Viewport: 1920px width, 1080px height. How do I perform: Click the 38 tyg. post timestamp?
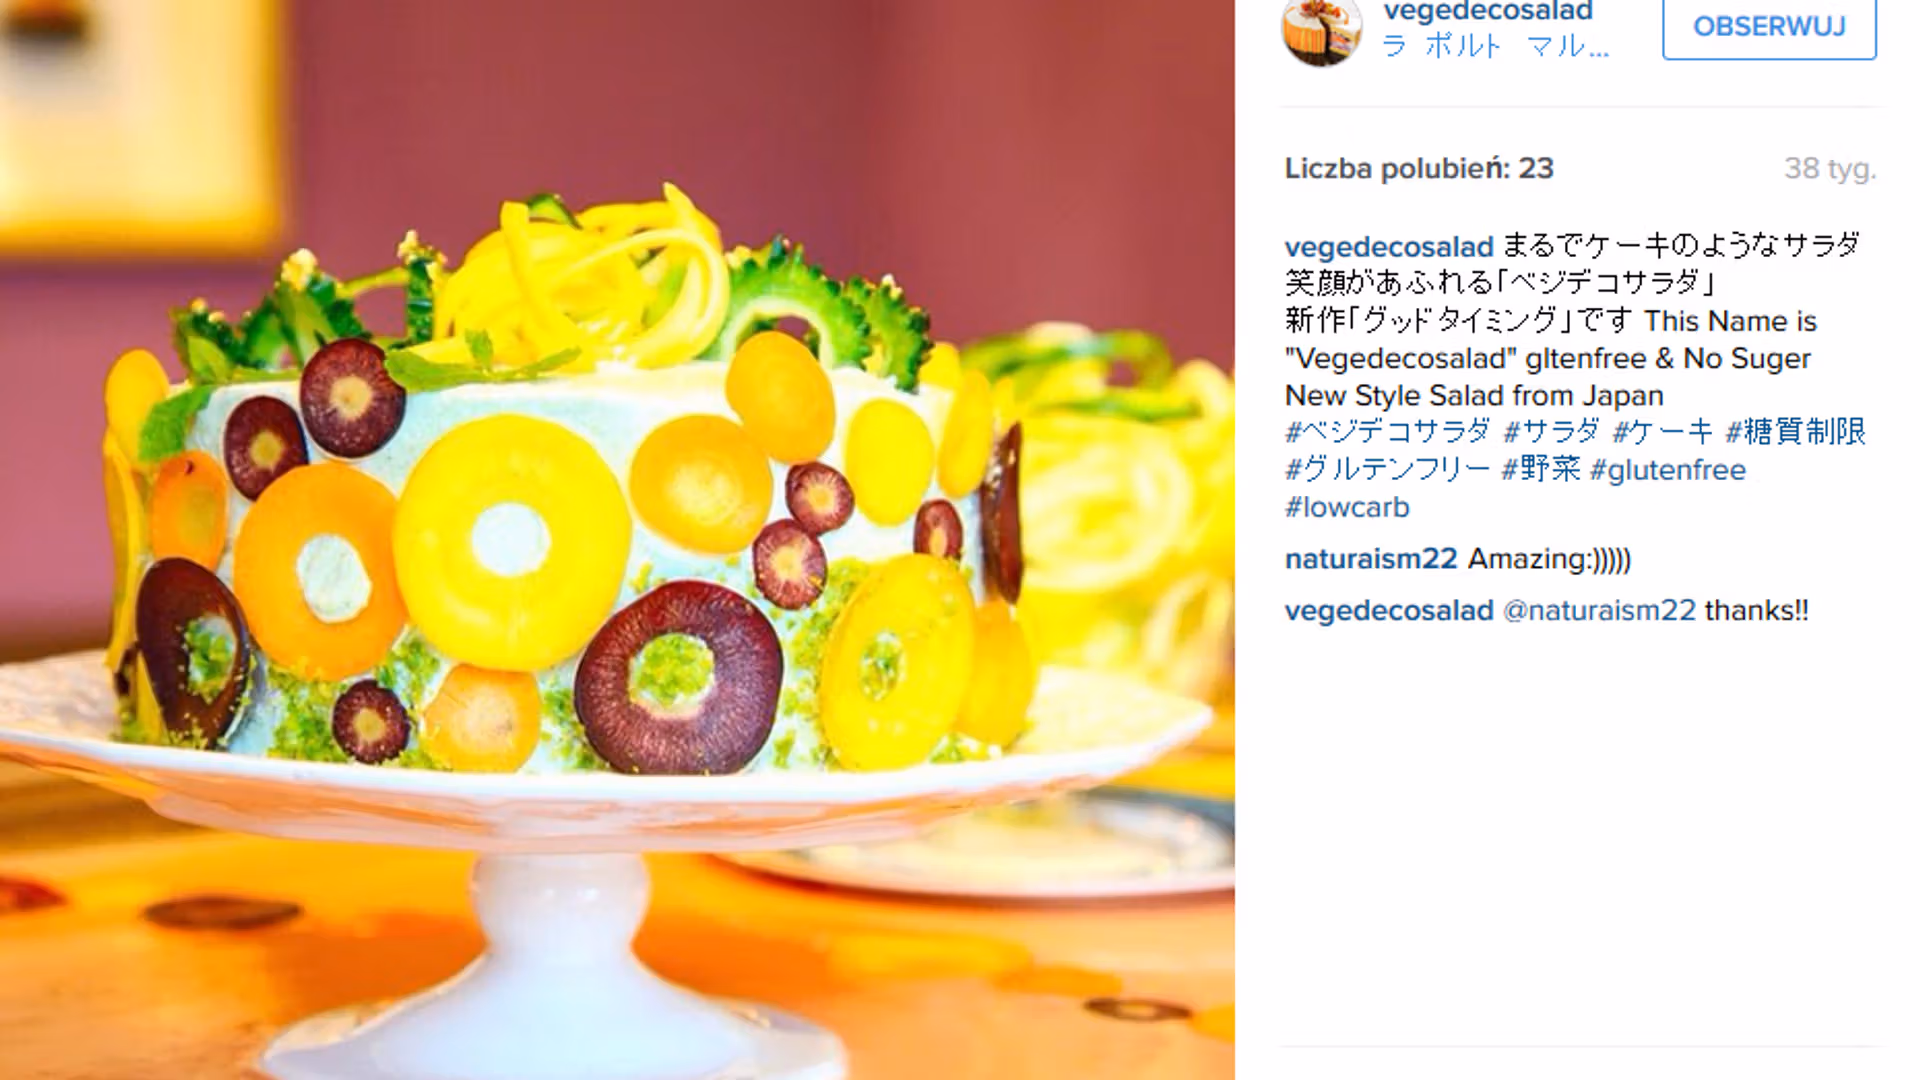(1830, 168)
